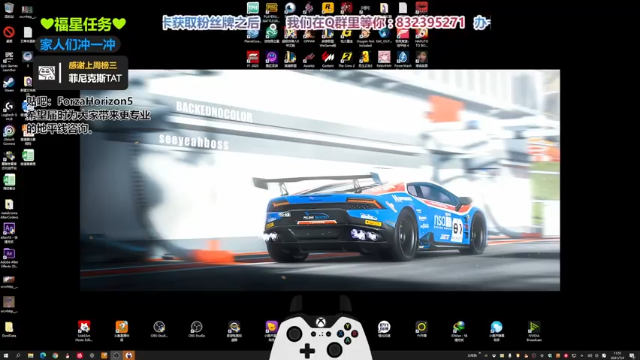This screenshot has height=360, width=640.
Task: Open the notification center in system tray
Action: 632,356
